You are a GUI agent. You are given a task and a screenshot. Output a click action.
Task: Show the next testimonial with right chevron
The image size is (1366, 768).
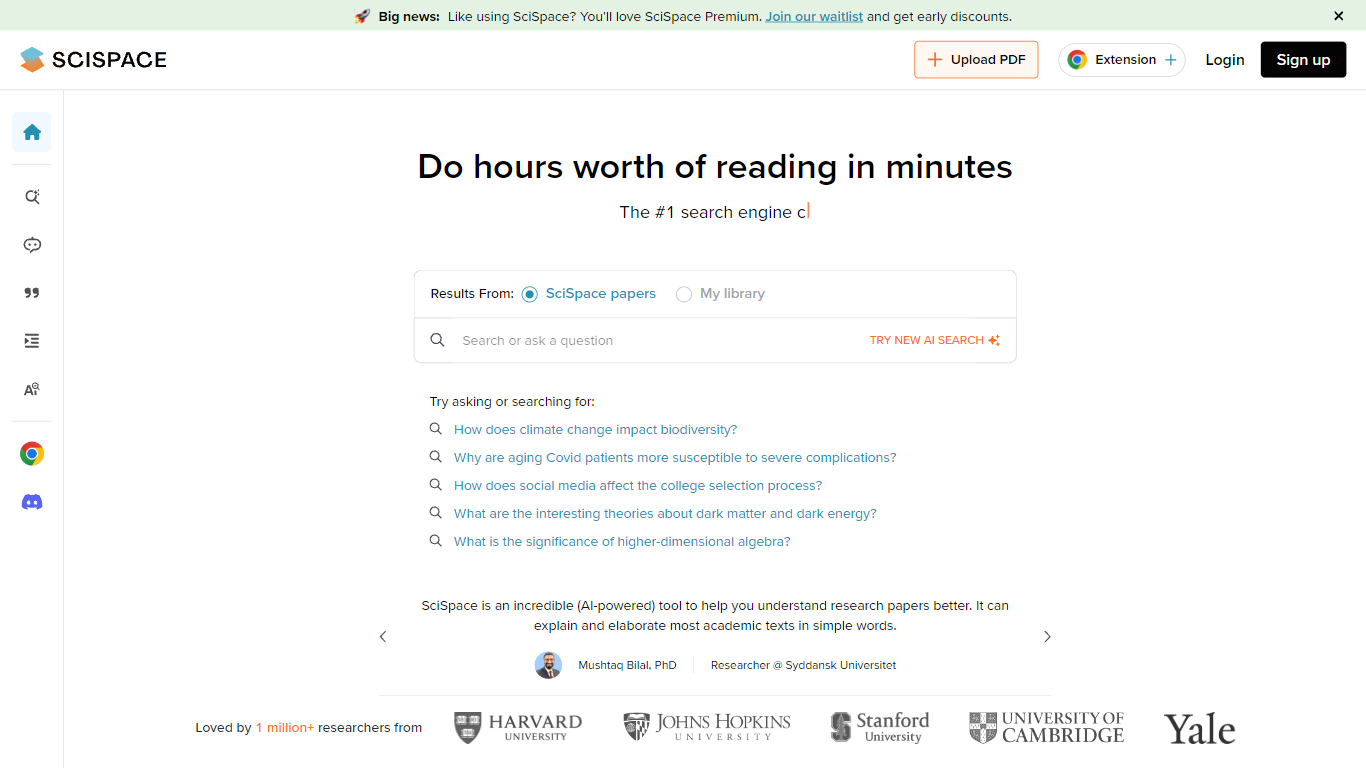pyautogui.click(x=1047, y=637)
